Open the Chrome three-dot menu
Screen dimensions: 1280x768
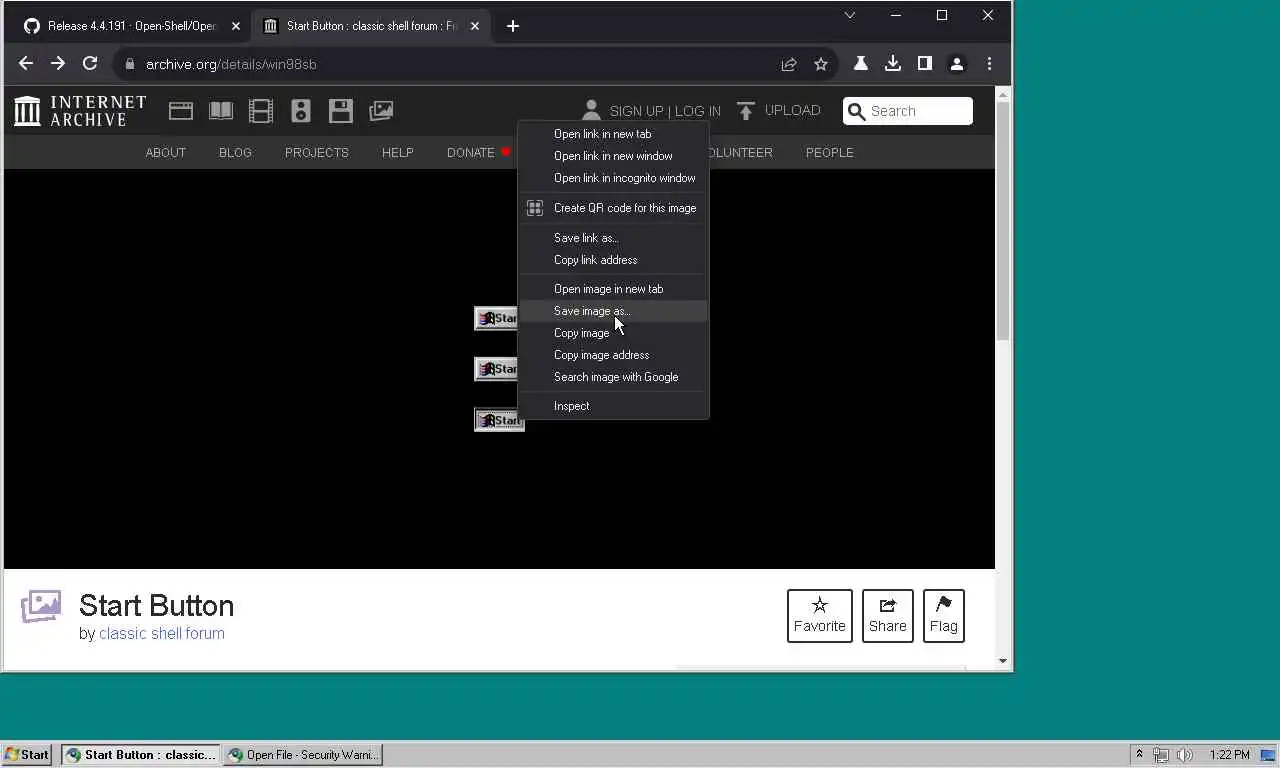[x=989, y=63]
